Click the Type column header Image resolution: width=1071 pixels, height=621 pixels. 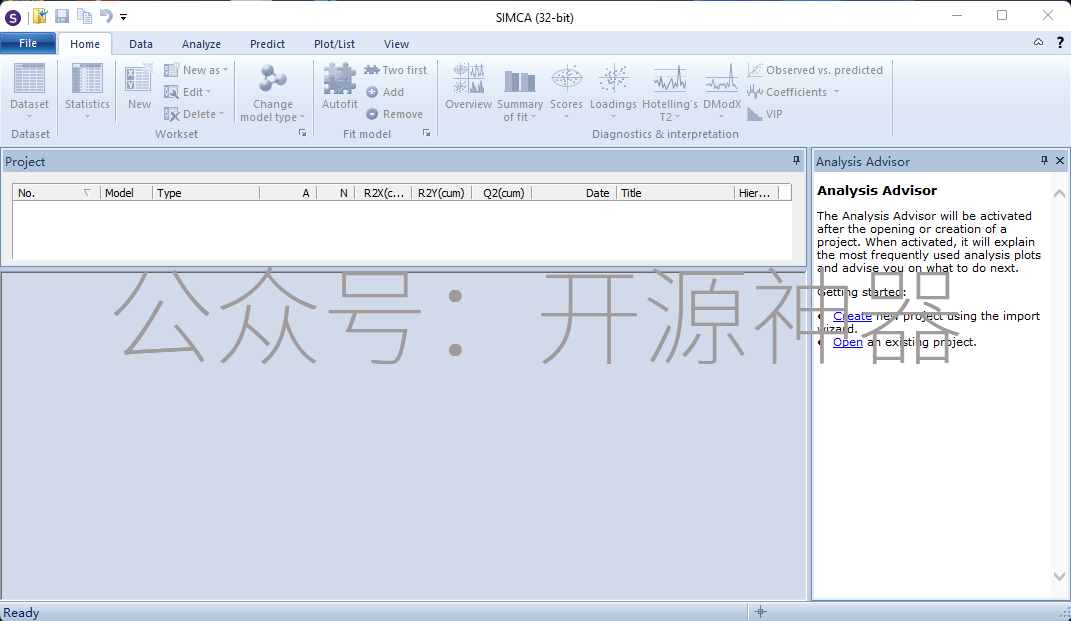[206, 193]
